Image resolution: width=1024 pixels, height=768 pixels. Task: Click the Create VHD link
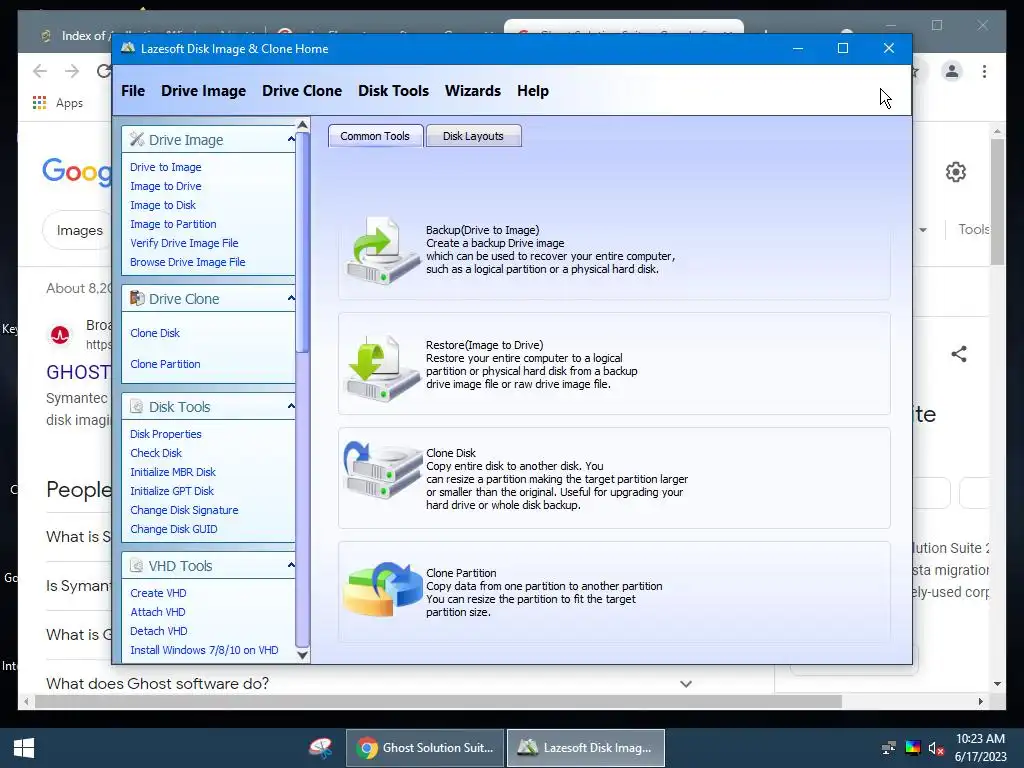(158, 593)
